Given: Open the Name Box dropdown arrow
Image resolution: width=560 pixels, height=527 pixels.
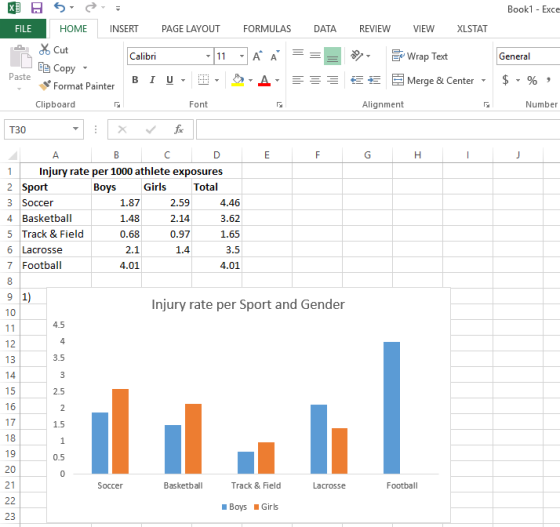Looking at the screenshot, I should coord(75,129).
